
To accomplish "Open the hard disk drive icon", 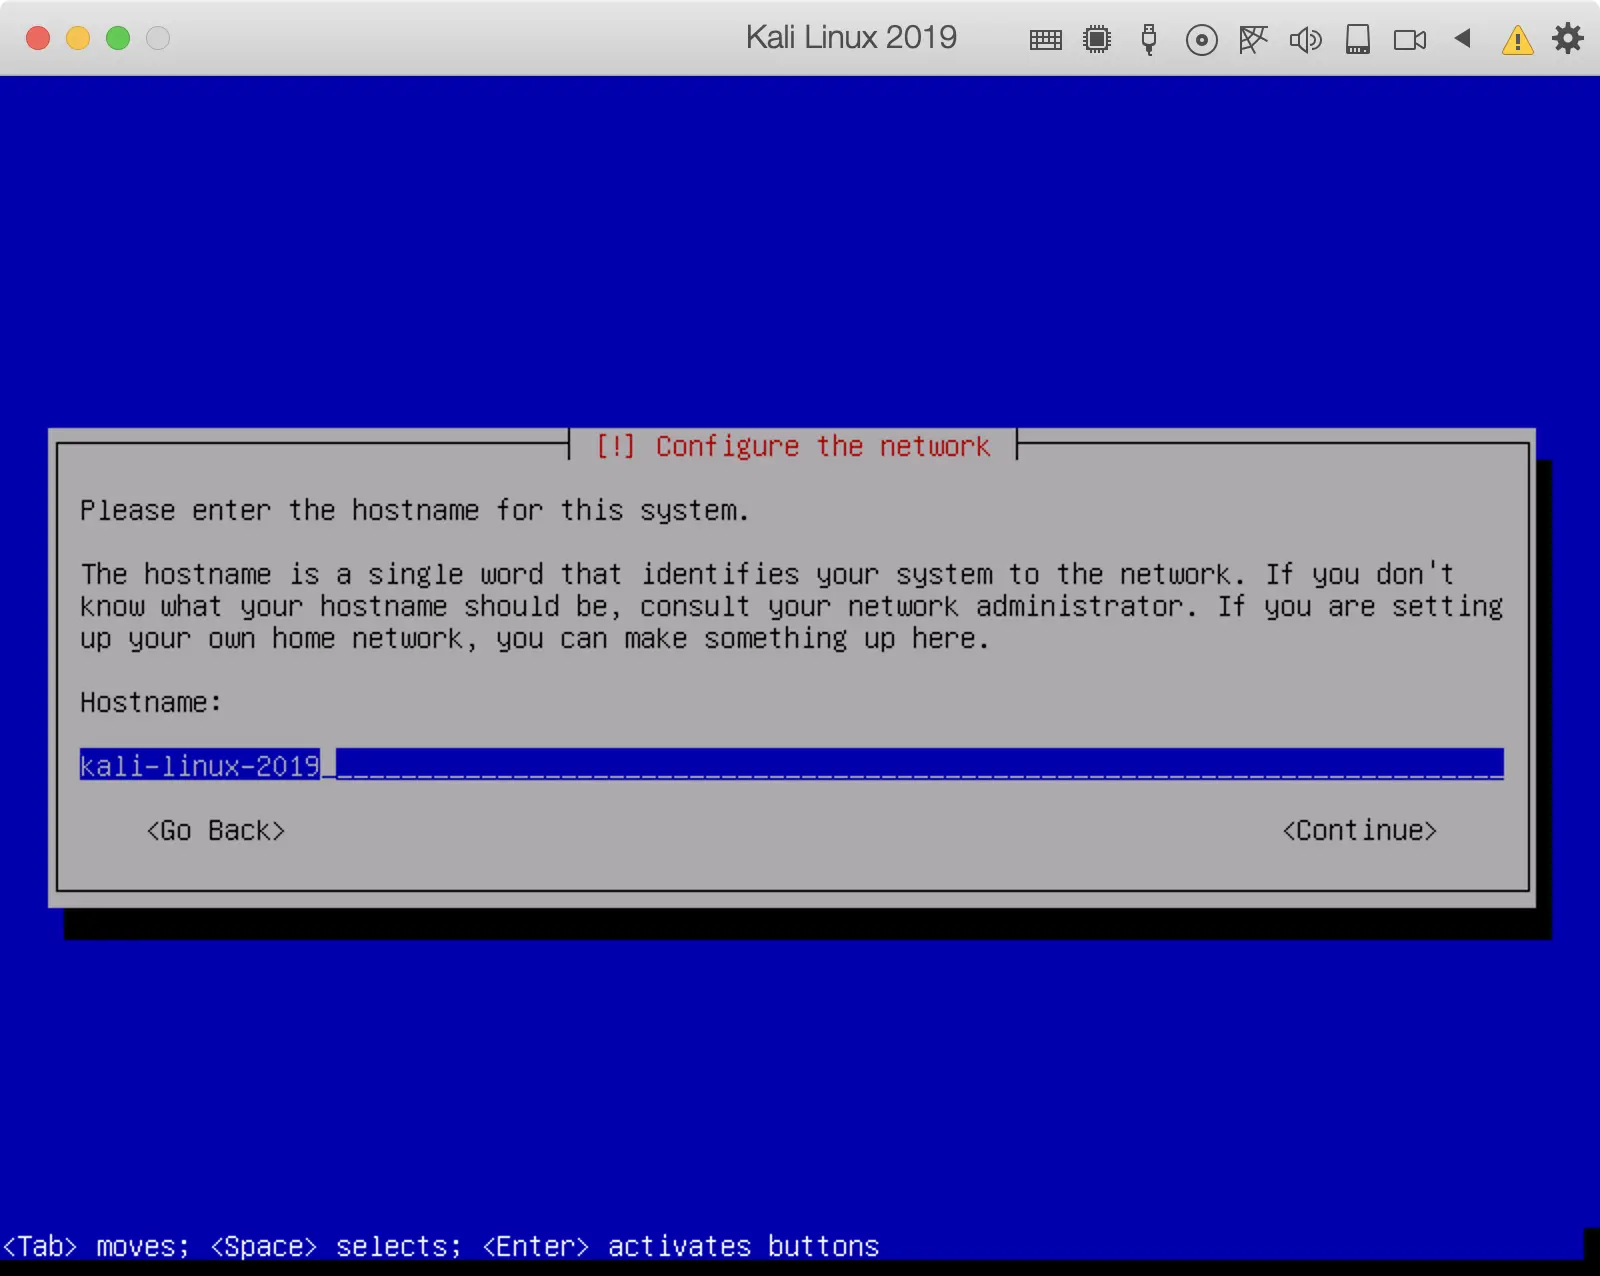I will [1357, 40].
